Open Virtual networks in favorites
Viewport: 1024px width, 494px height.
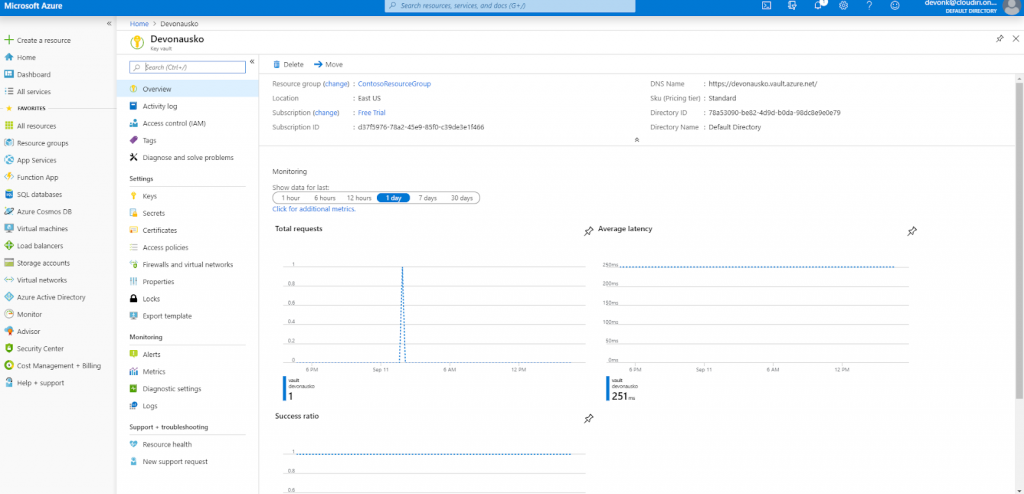tap(36, 280)
